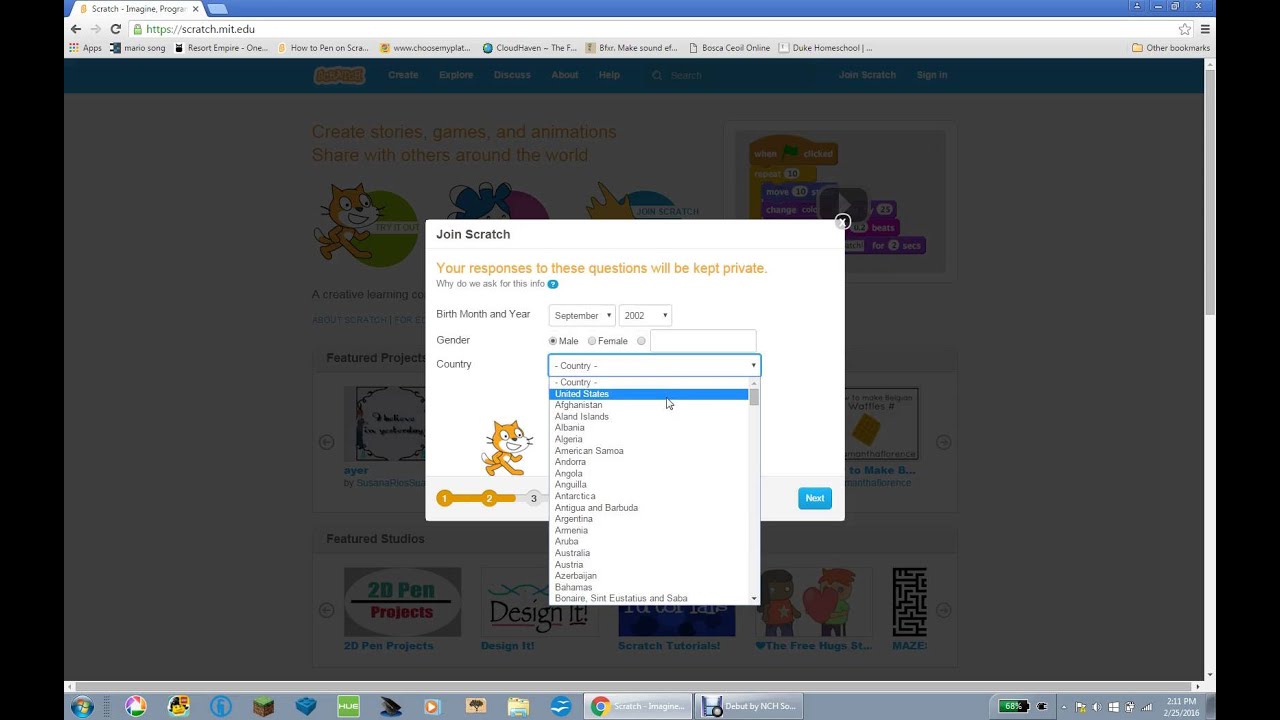Open Help in Scratch navigation
1280x720 pixels.
tap(609, 75)
